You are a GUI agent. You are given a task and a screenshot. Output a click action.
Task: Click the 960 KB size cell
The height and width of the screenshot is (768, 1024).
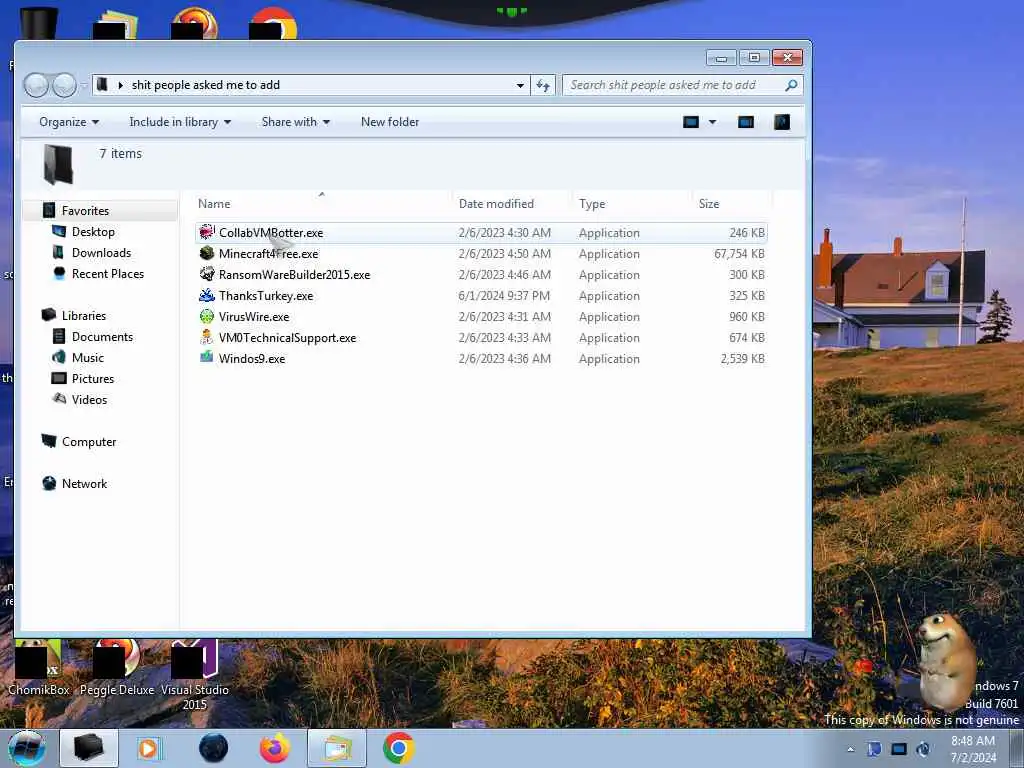point(747,316)
